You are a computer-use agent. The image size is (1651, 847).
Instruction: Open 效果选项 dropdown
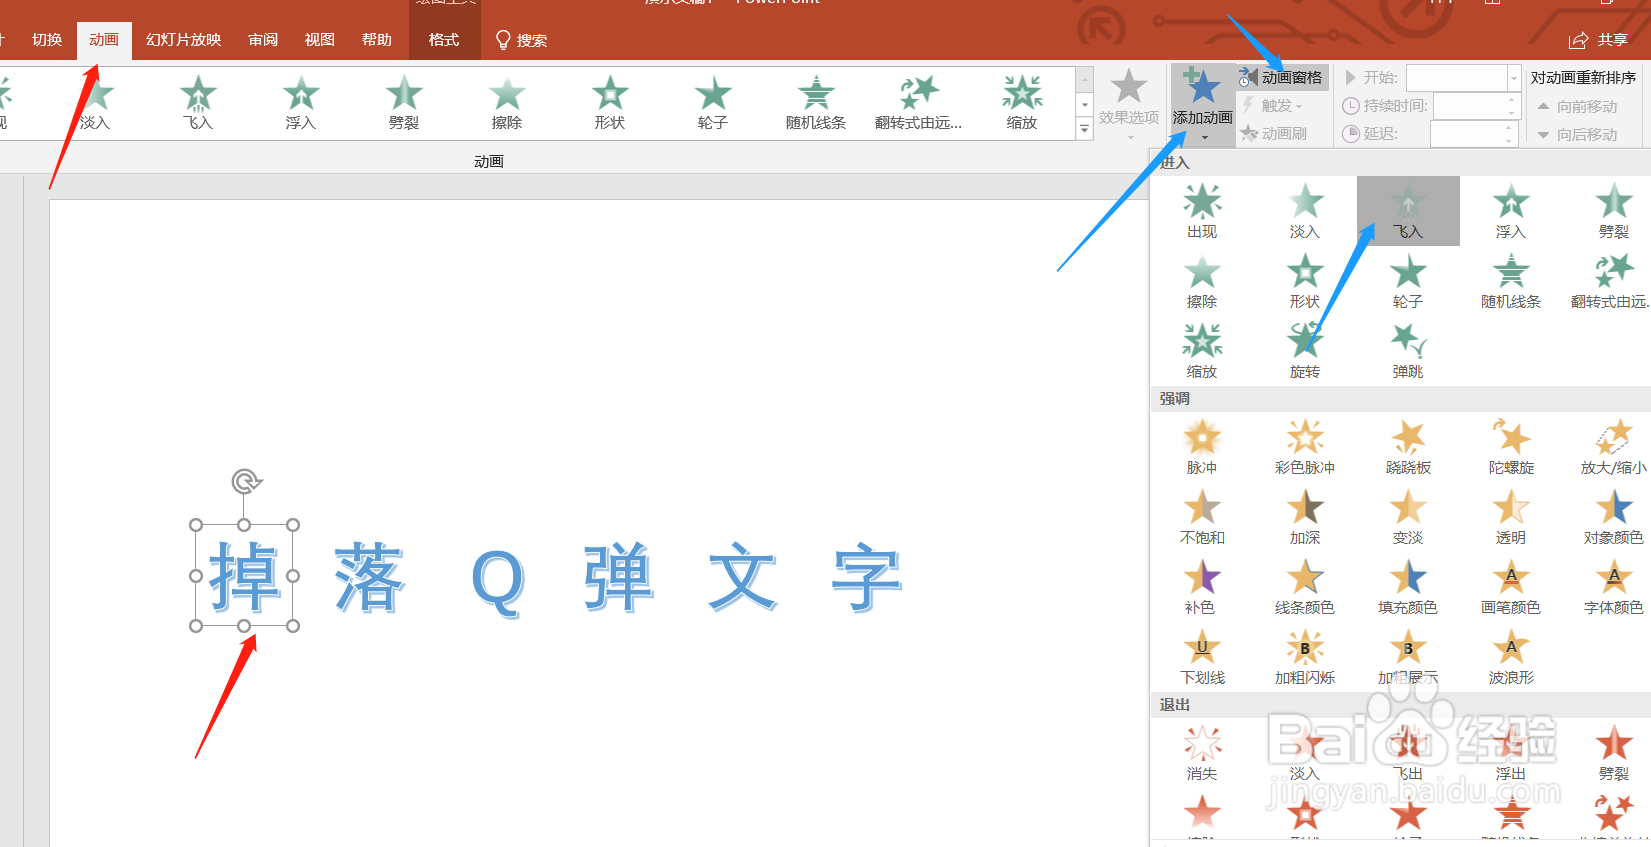(x=1129, y=105)
